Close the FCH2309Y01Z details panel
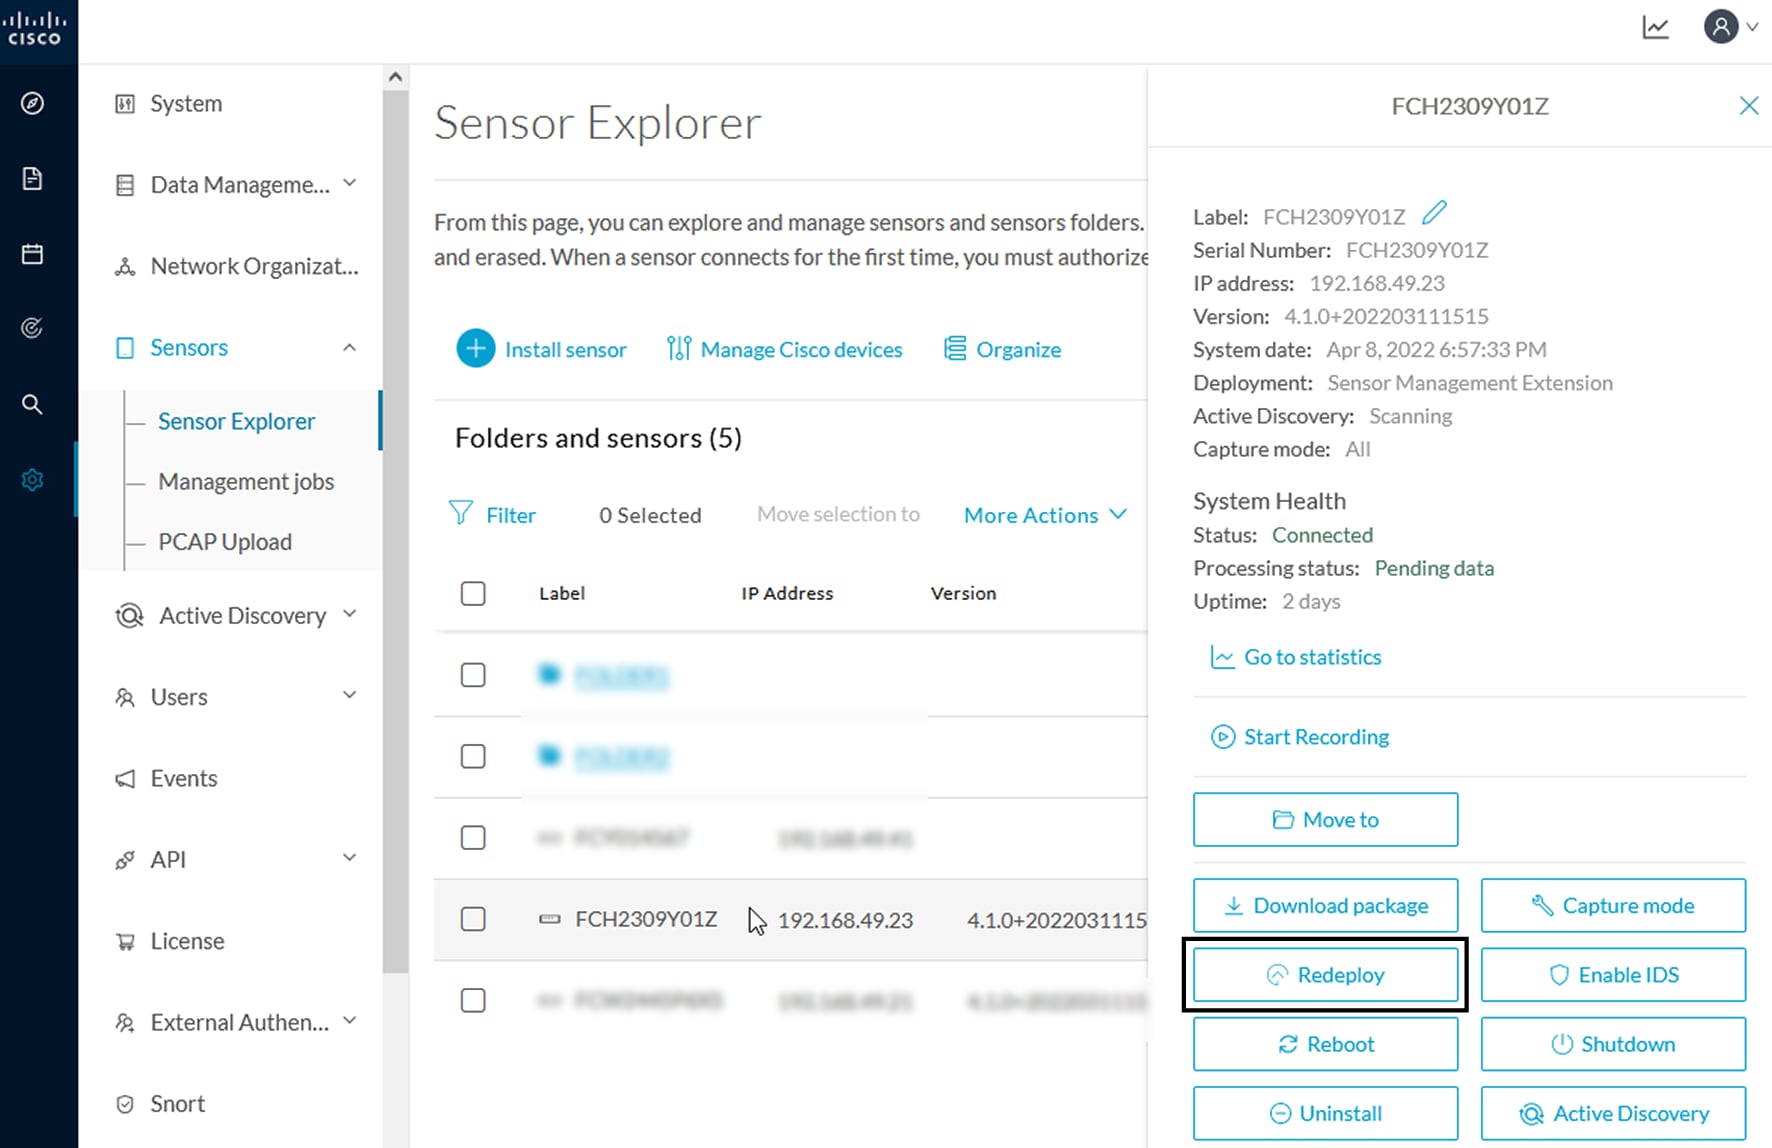This screenshot has width=1772, height=1148. click(x=1748, y=105)
